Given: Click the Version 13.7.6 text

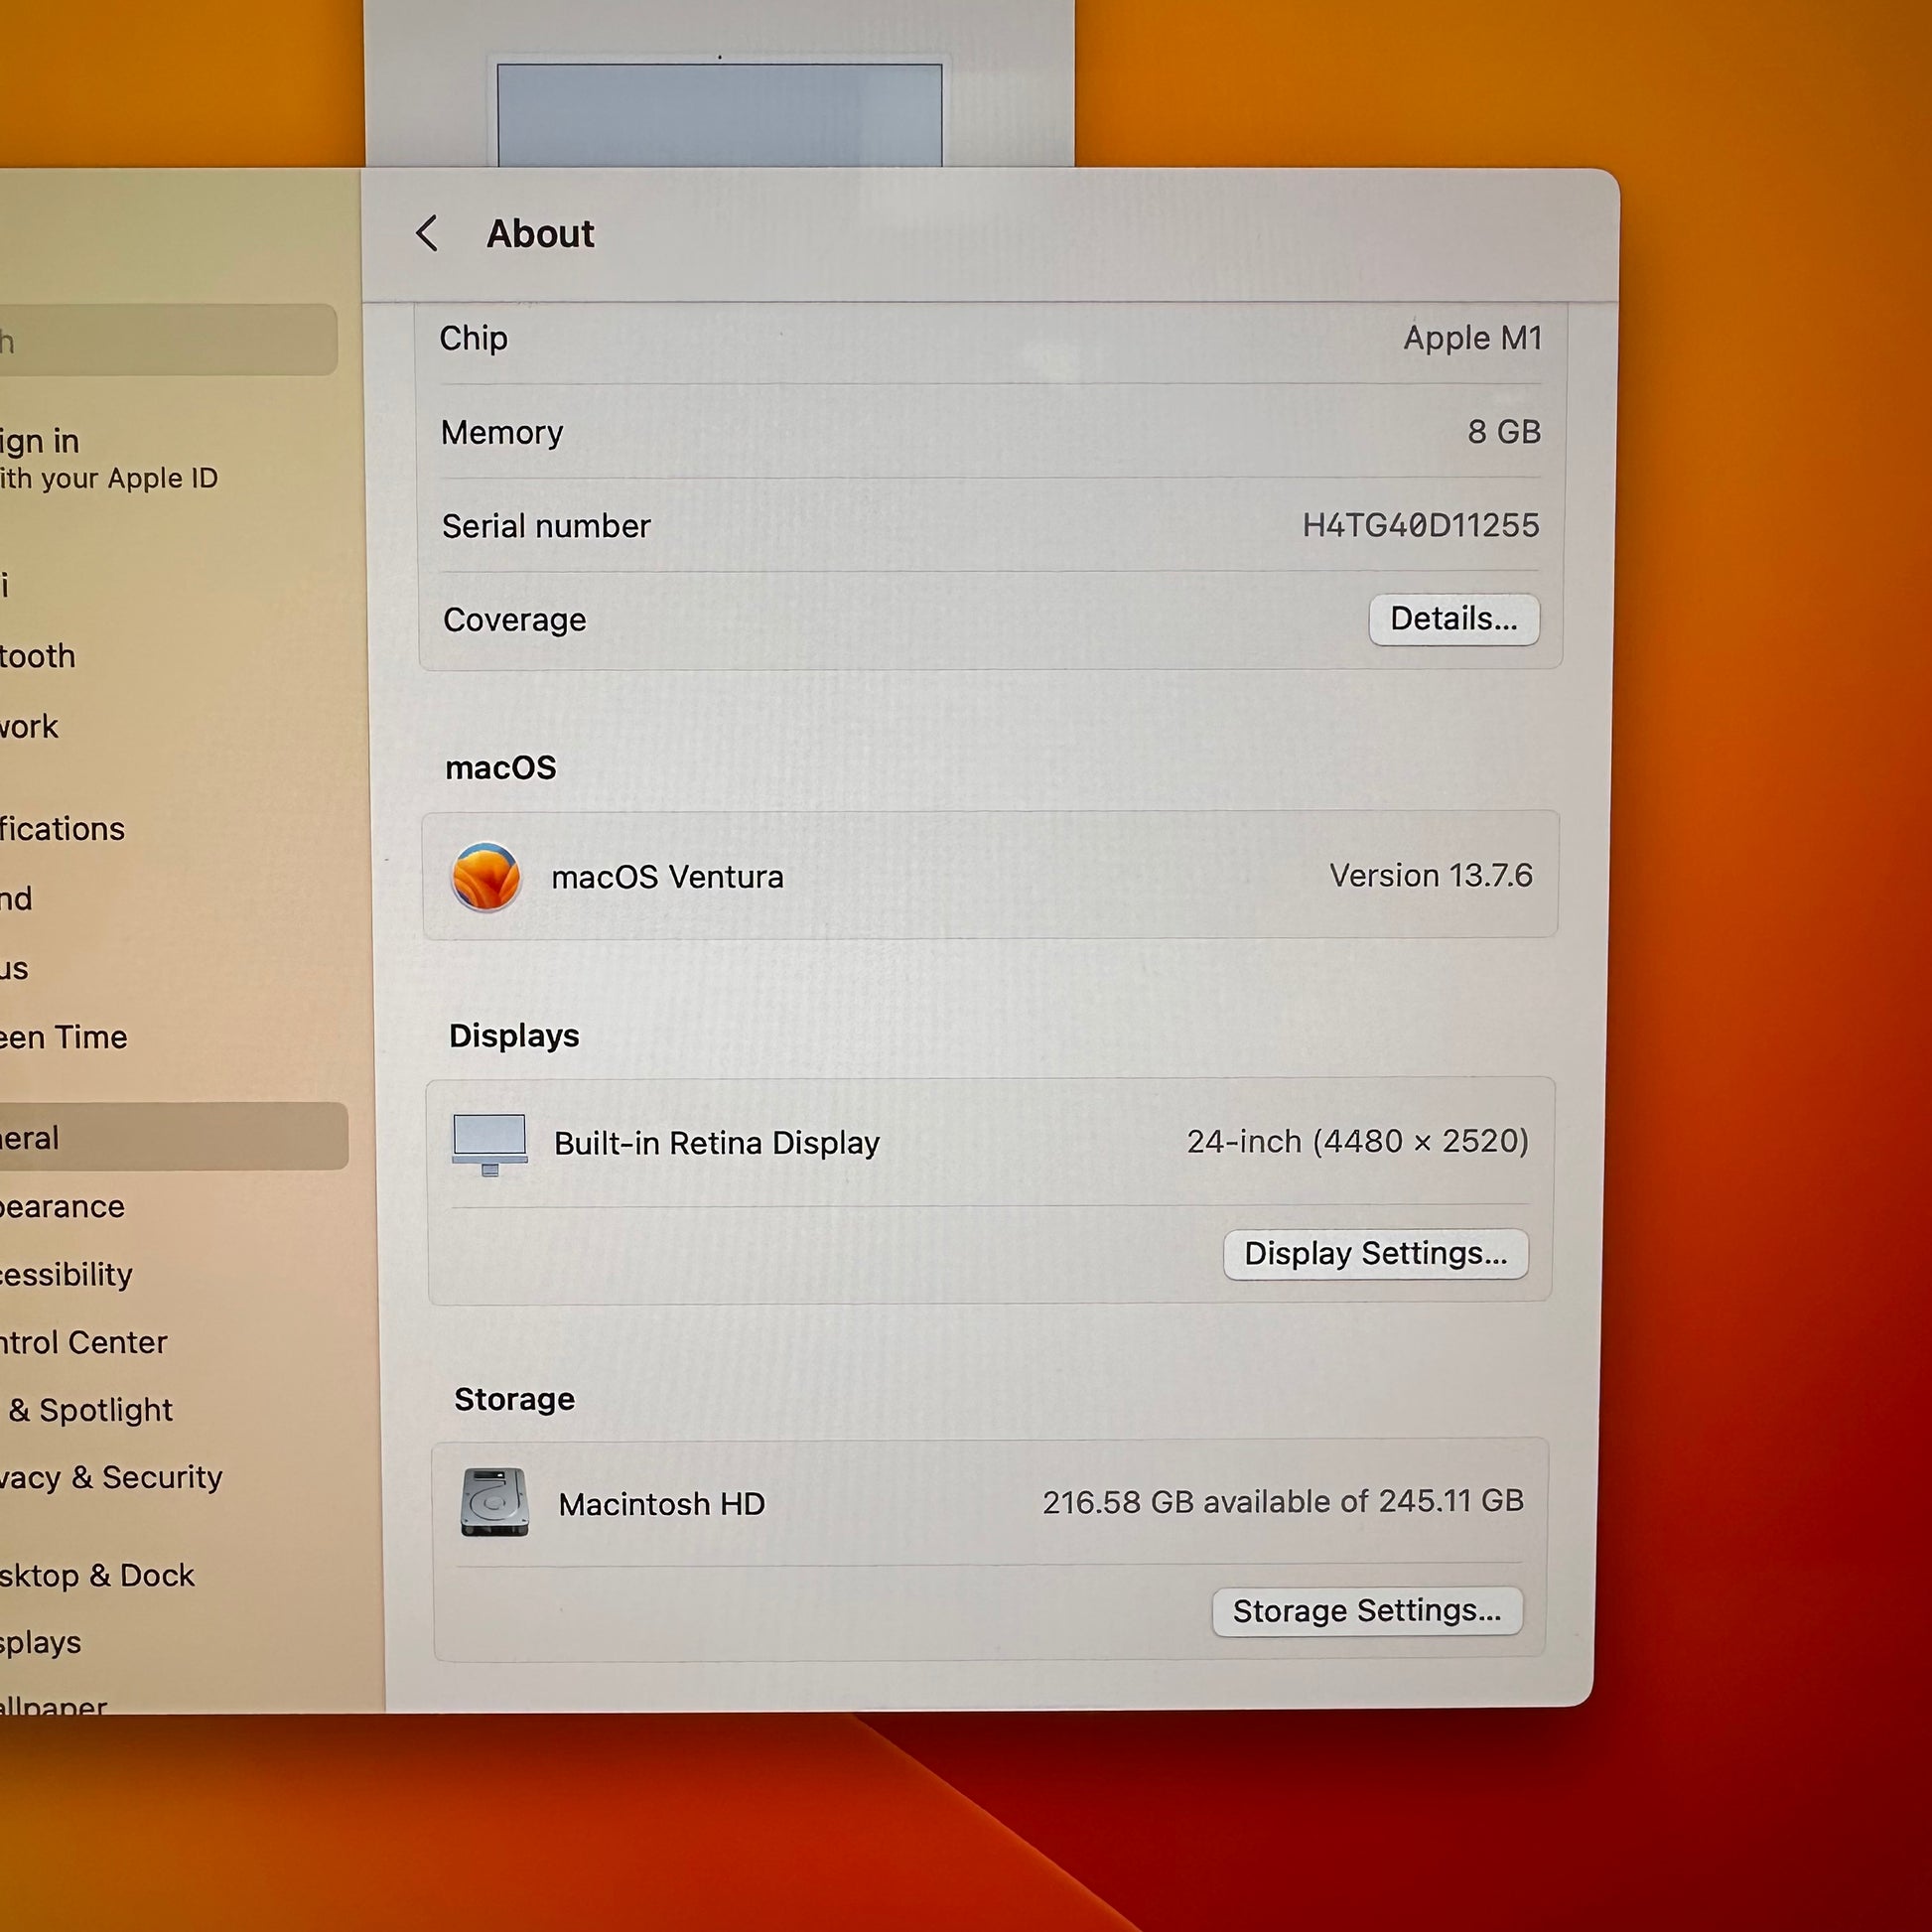Looking at the screenshot, I should (x=1431, y=875).
